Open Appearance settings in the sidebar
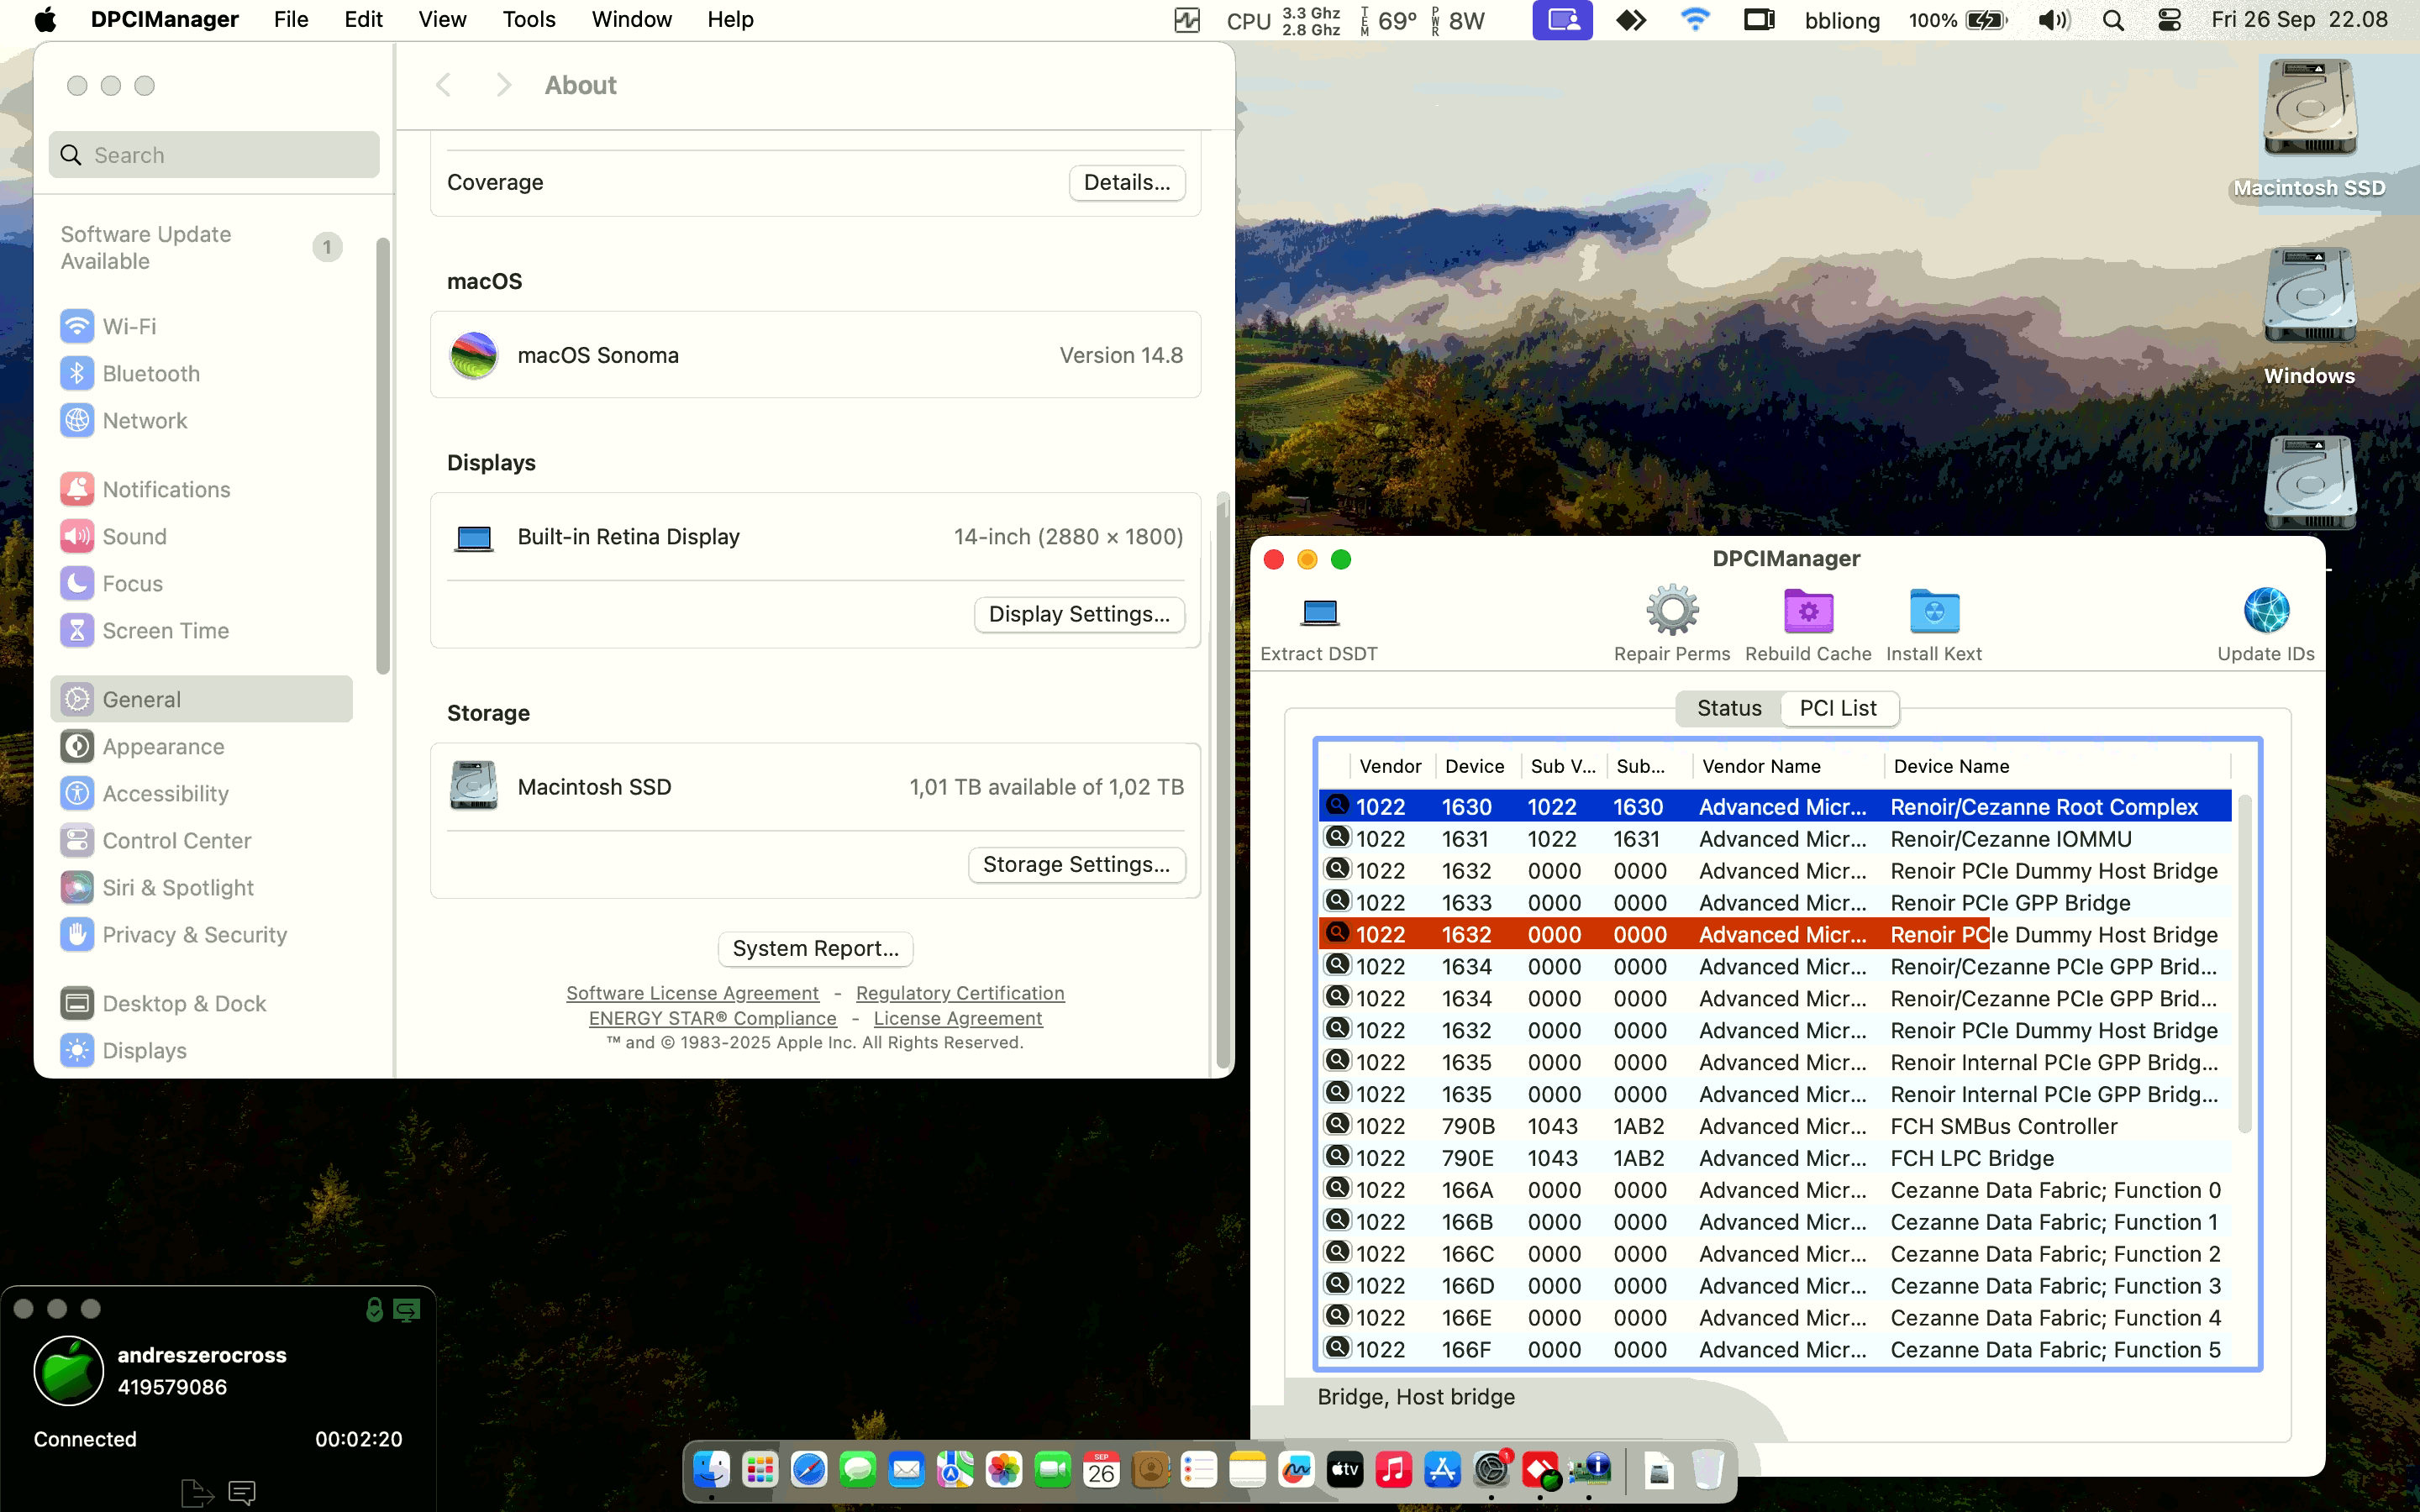The height and width of the screenshot is (1512, 2420). (201, 746)
